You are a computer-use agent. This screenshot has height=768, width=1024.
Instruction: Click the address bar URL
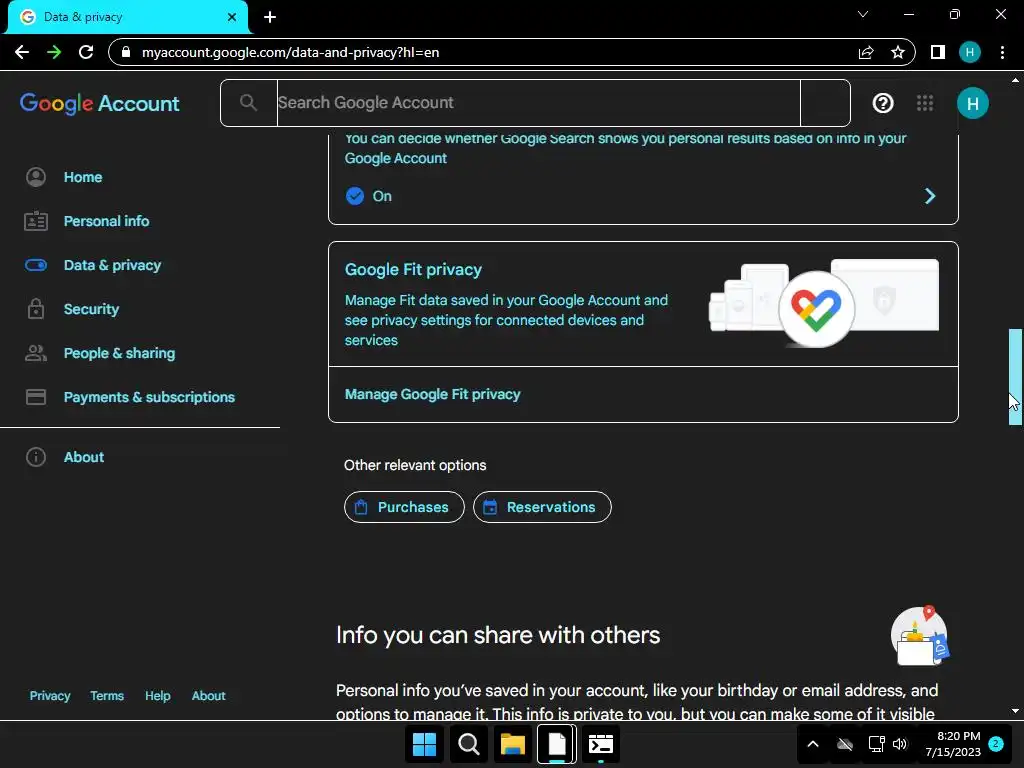tap(291, 52)
